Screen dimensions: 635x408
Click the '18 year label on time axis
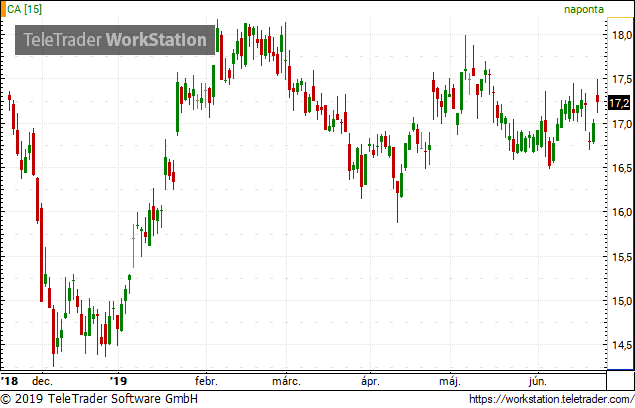9,381
